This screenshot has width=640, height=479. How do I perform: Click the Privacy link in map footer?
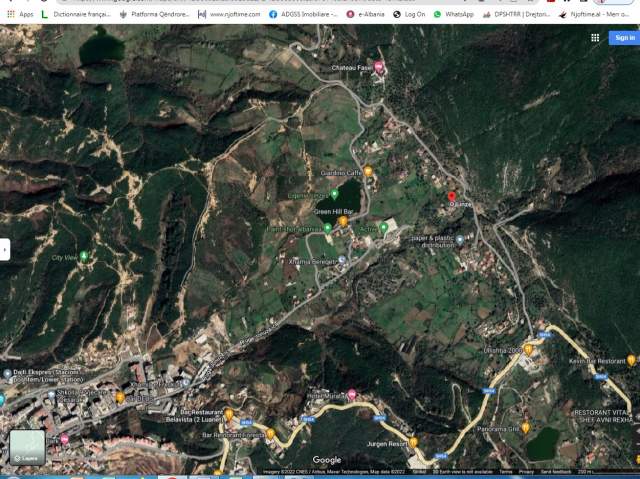pyautogui.click(x=526, y=472)
